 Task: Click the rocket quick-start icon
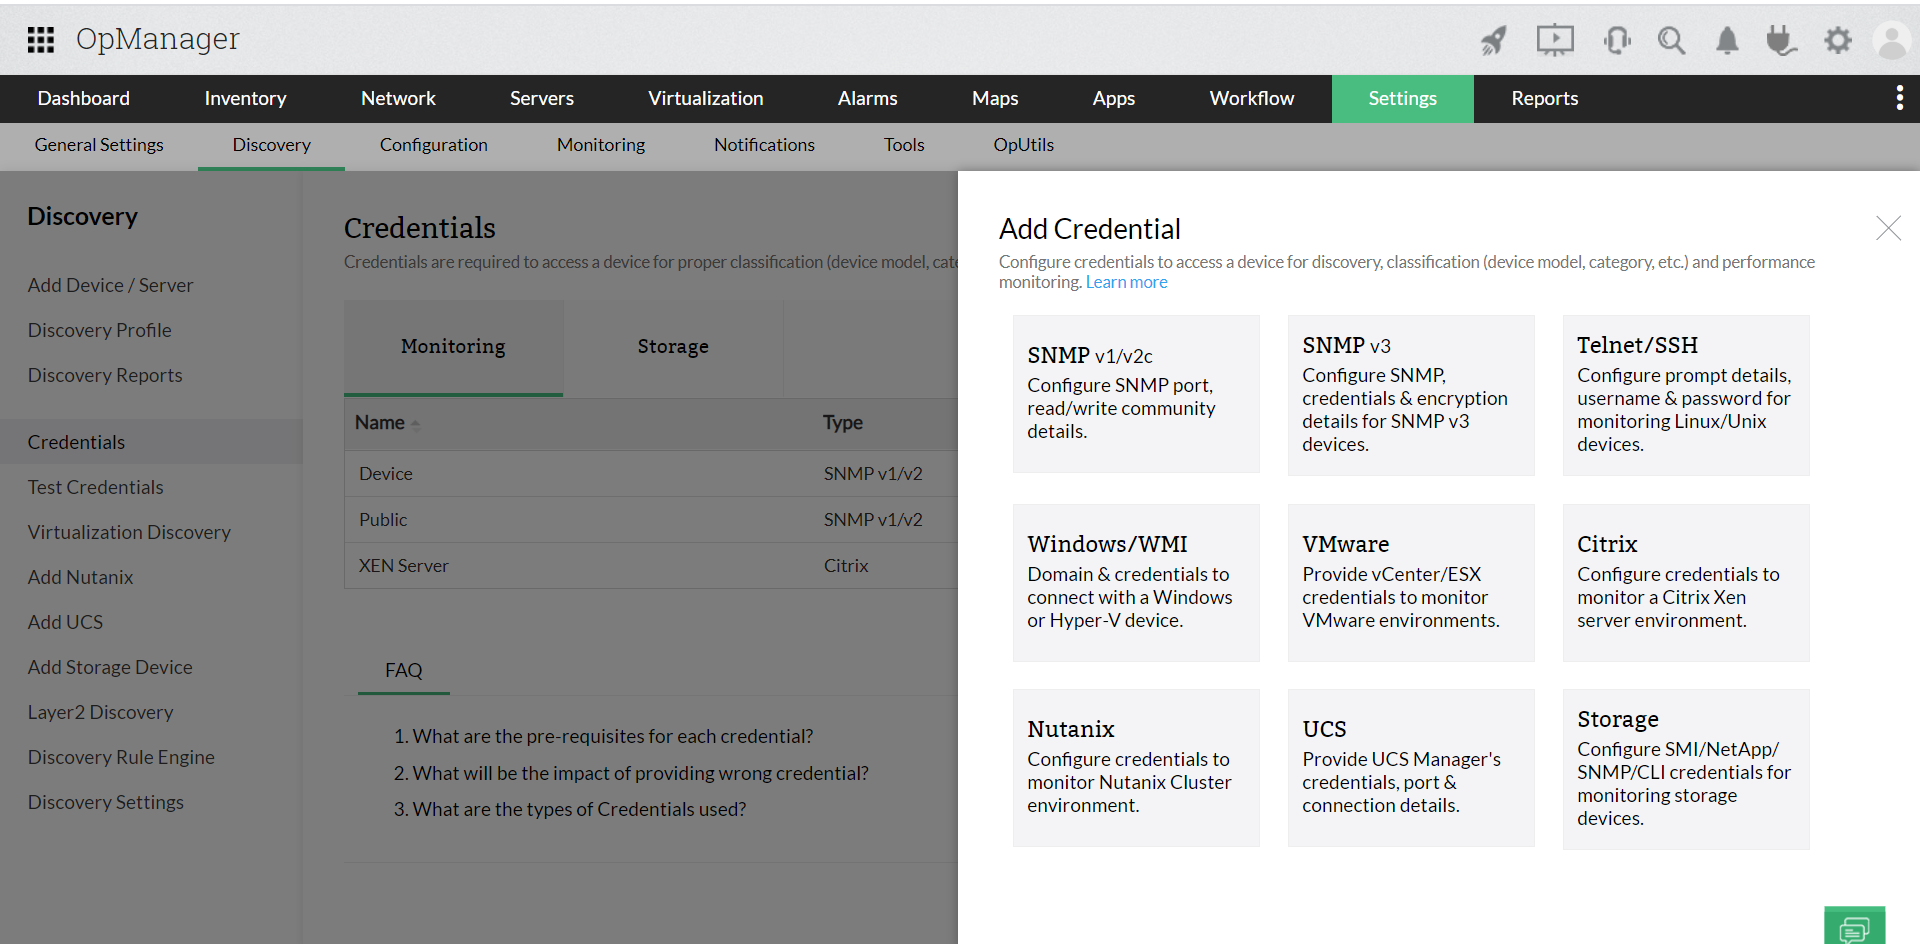click(1493, 40)
